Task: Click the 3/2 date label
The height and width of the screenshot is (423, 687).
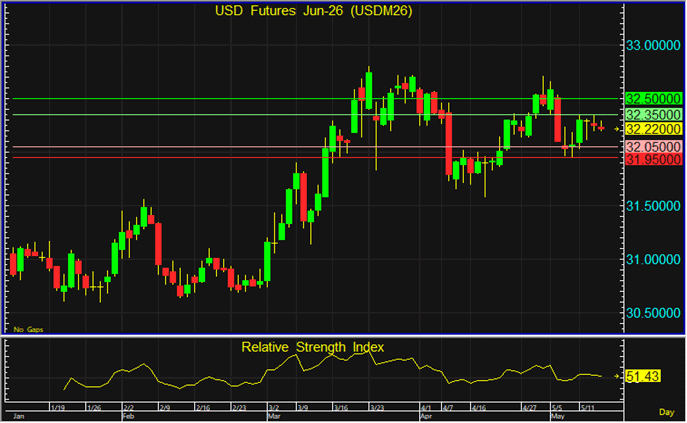Action: coord(274,408)
